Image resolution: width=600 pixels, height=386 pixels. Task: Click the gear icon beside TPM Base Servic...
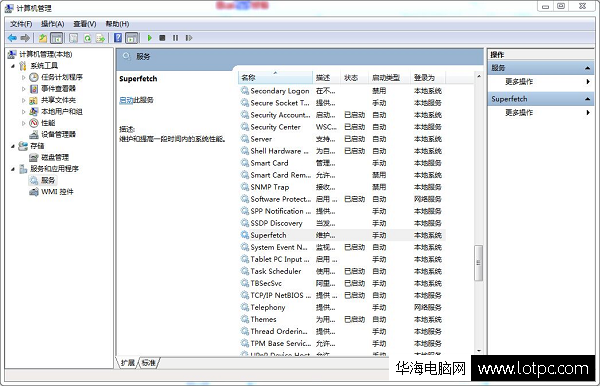click(245, 343)
